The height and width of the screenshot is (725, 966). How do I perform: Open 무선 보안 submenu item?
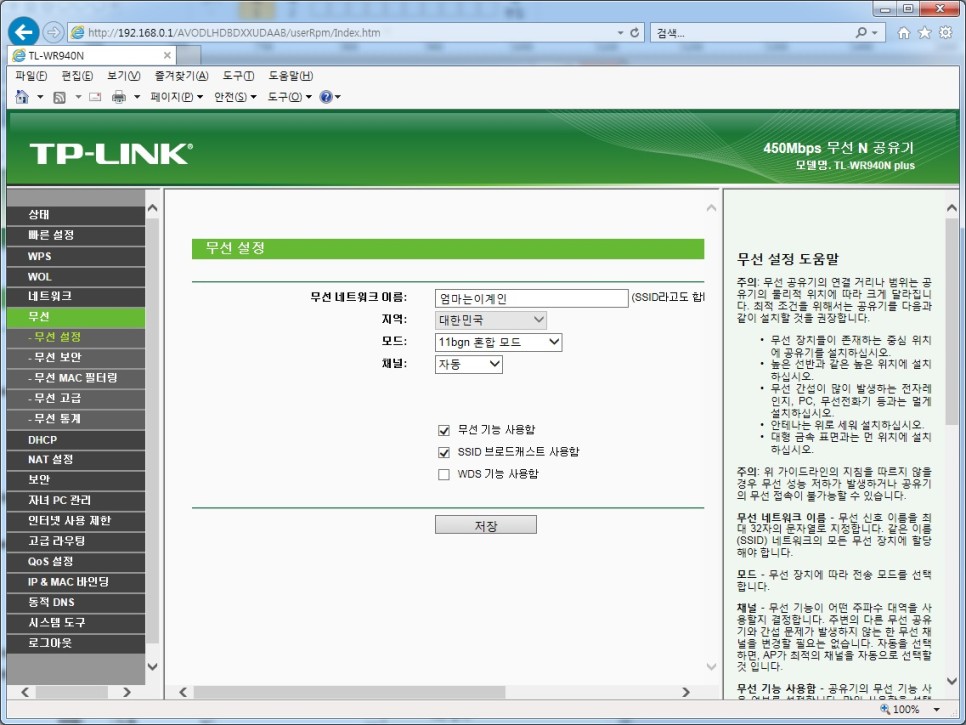coord(76,357)
